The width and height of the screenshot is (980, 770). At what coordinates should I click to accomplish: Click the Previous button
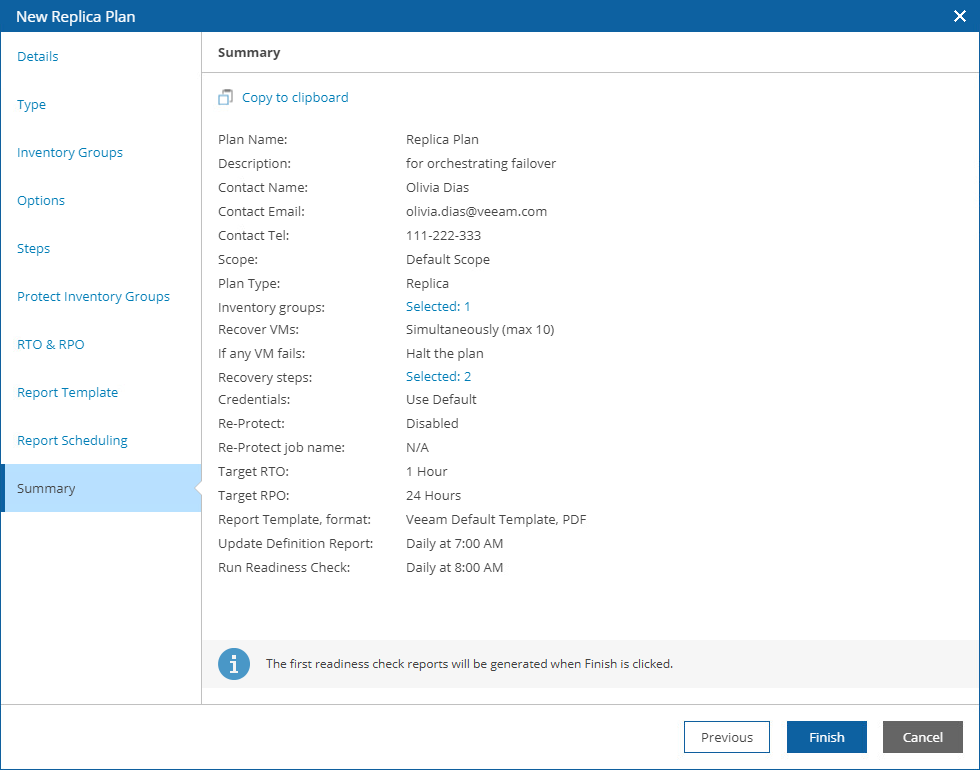727,737
